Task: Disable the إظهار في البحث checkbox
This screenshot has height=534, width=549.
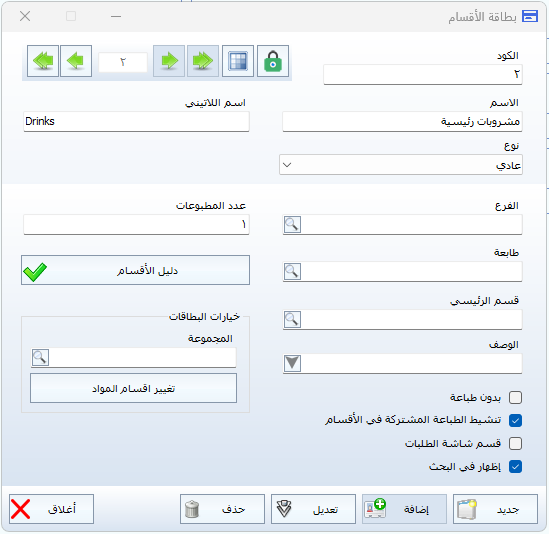Action: coord(515,466)
